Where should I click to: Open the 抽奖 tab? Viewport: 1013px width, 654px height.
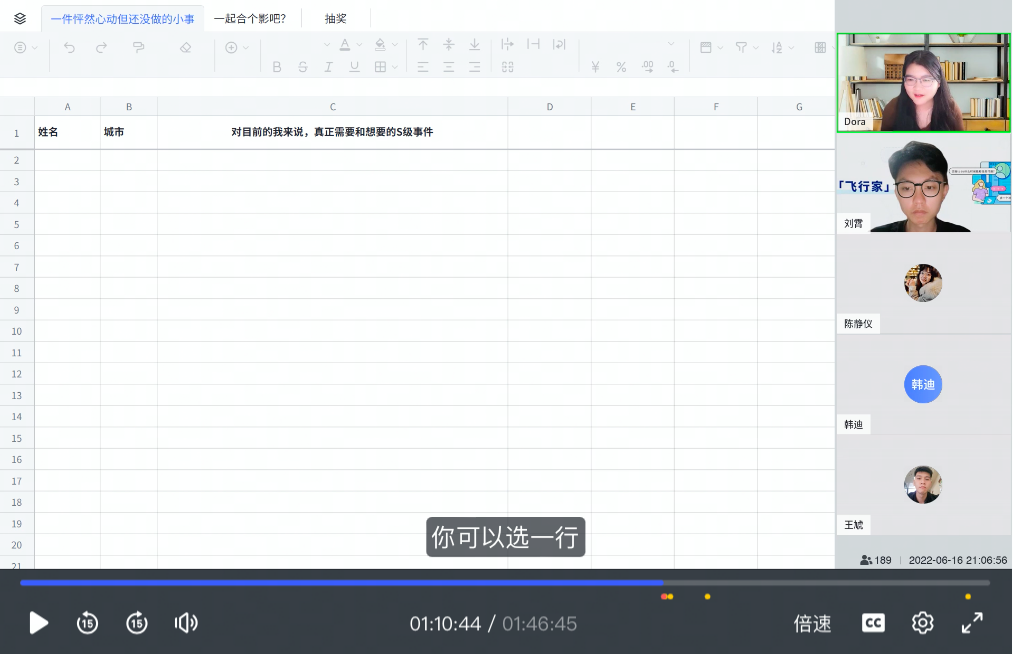pyautogui.click(x=337, y=17)
